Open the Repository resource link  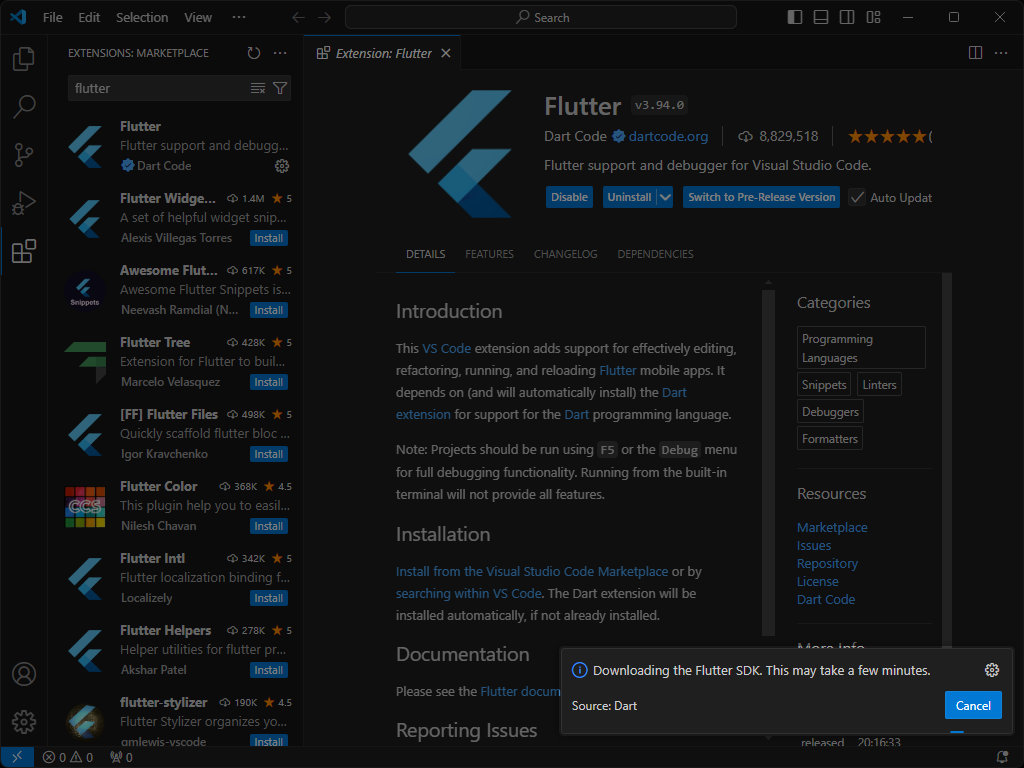827,564
